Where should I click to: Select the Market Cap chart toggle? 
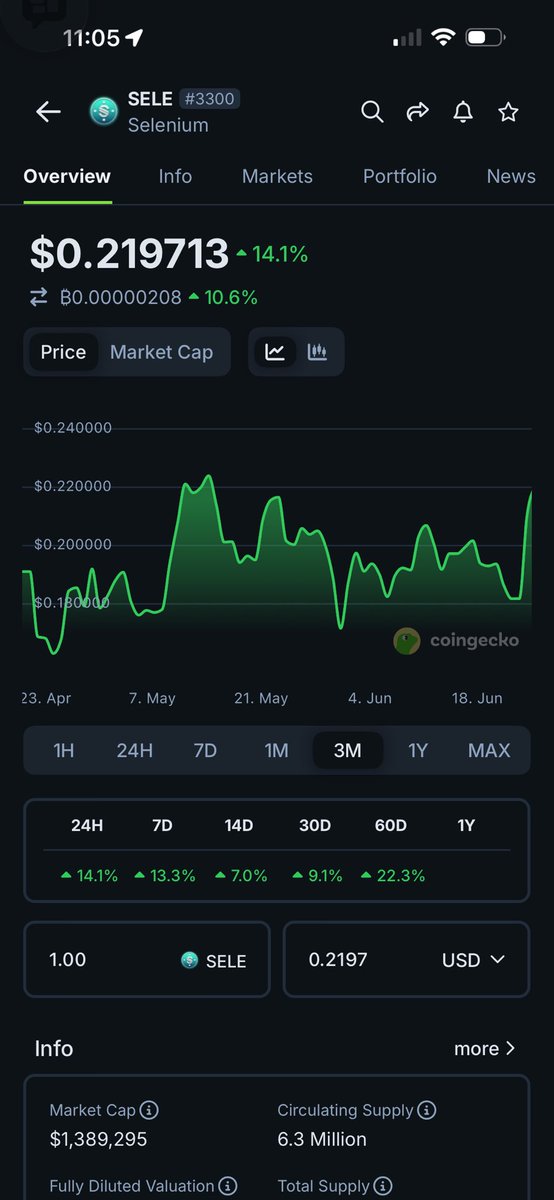pos(161,352)
